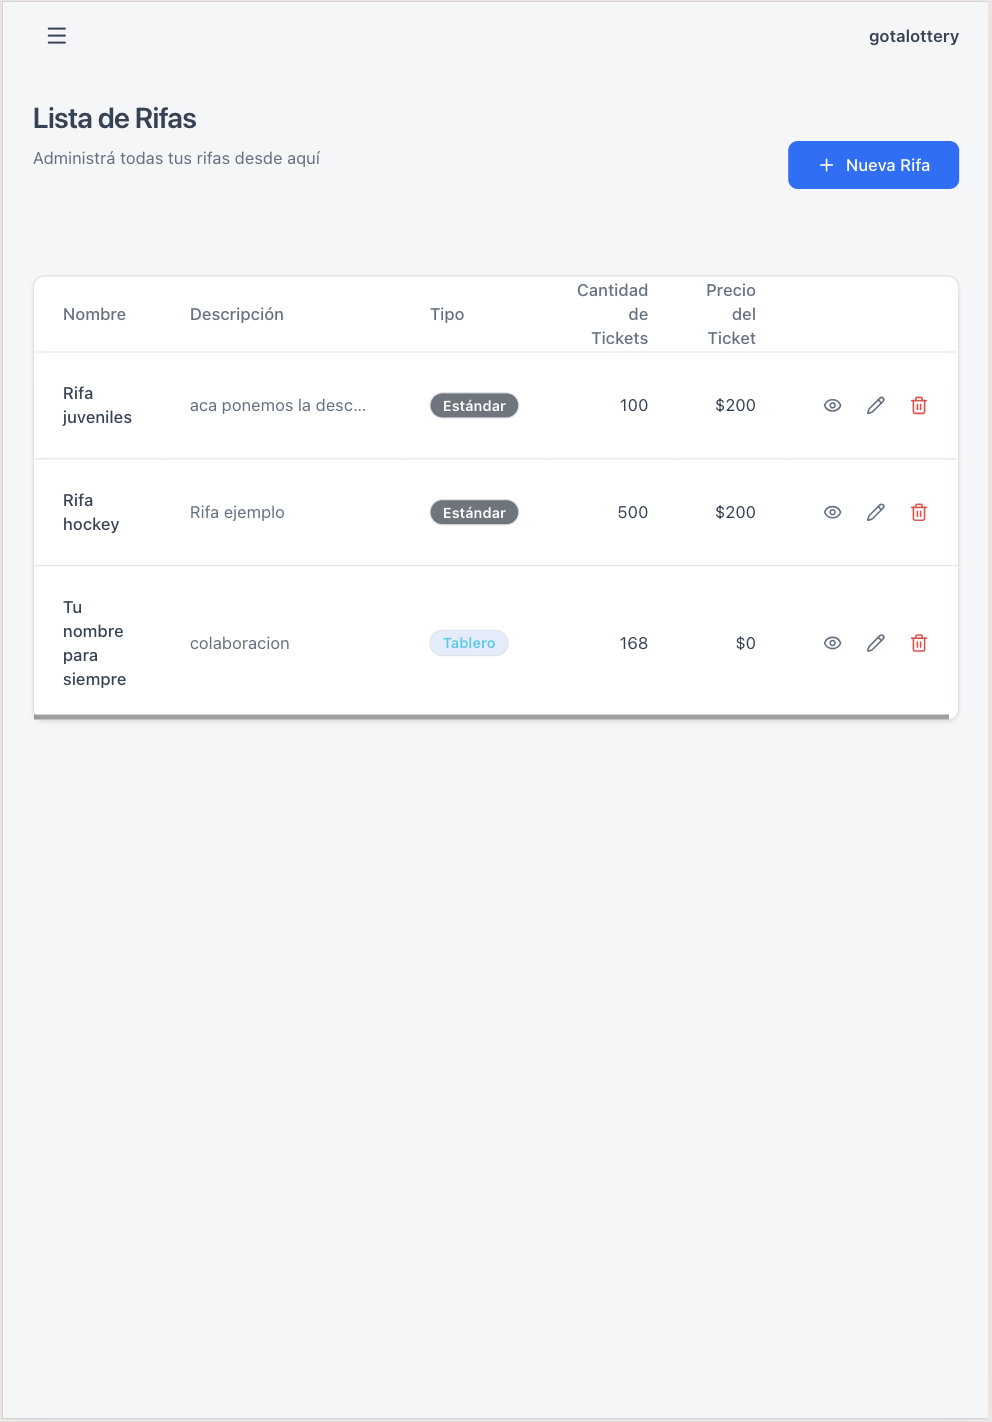Select the Tu nombre para siempre name cell

(94, 643)
